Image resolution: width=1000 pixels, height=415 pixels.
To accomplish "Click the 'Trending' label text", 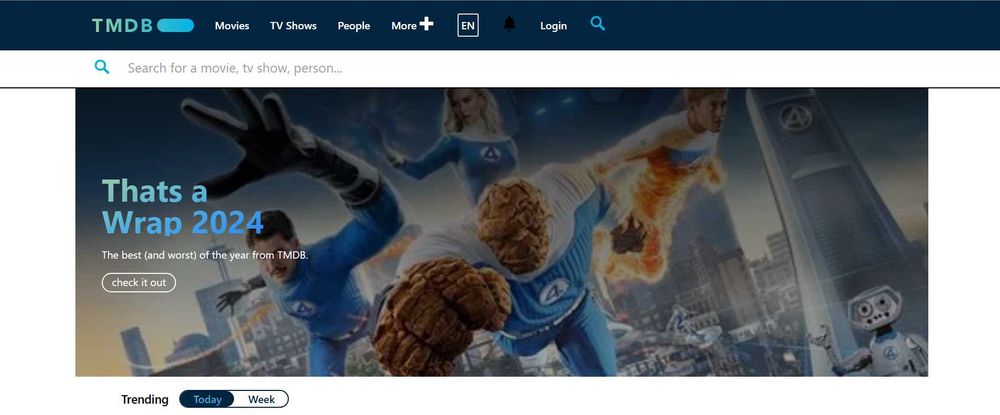I will coord(145,399).
